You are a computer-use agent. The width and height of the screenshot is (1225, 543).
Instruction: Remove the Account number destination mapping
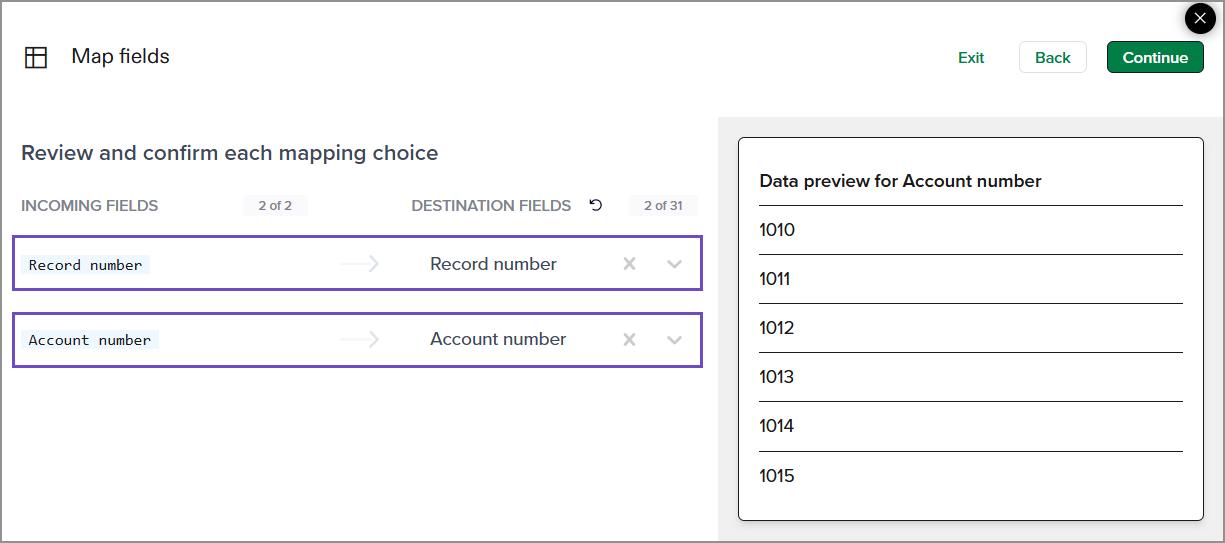pyautogui.click(x=629, y=340)
